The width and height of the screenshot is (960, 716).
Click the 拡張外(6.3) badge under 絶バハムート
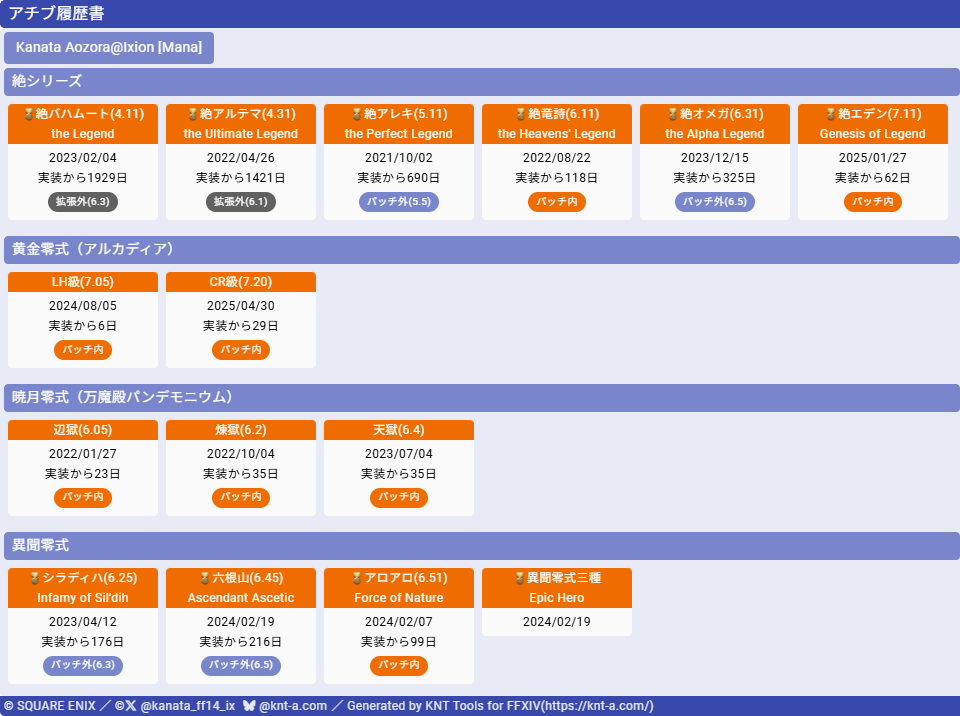(83, 202)
